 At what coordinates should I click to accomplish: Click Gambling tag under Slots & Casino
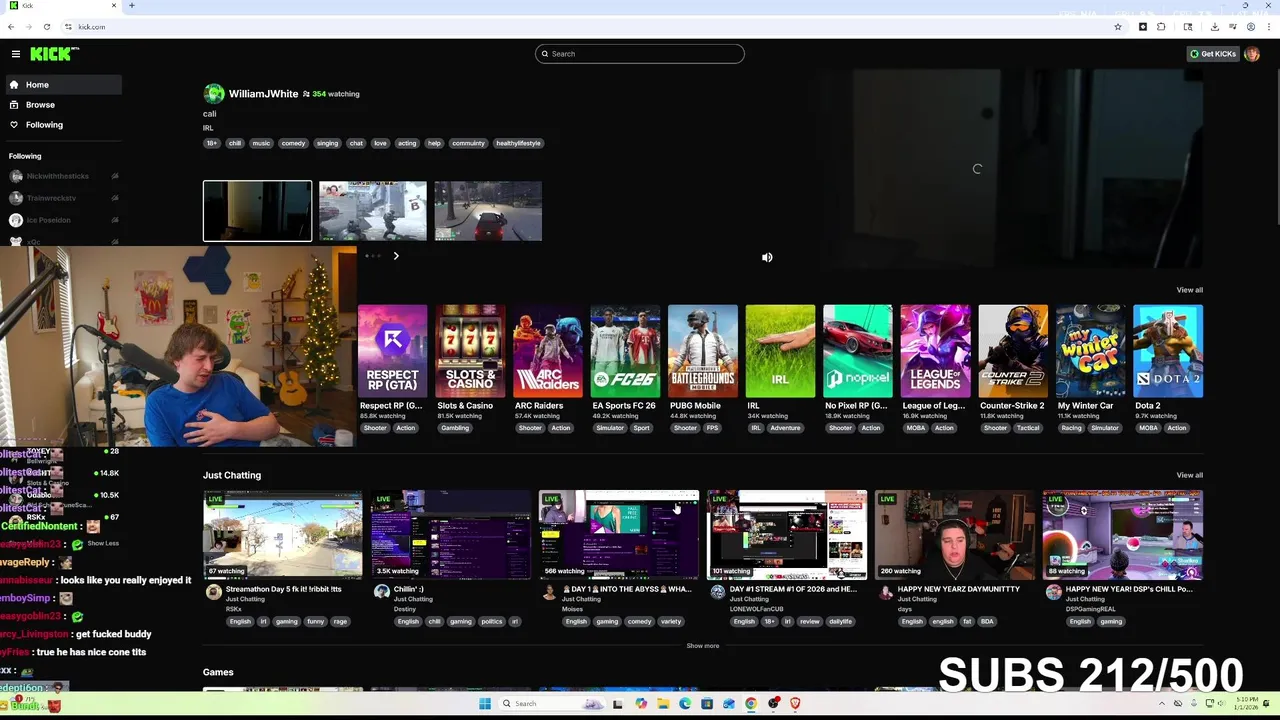click(455, 428)
